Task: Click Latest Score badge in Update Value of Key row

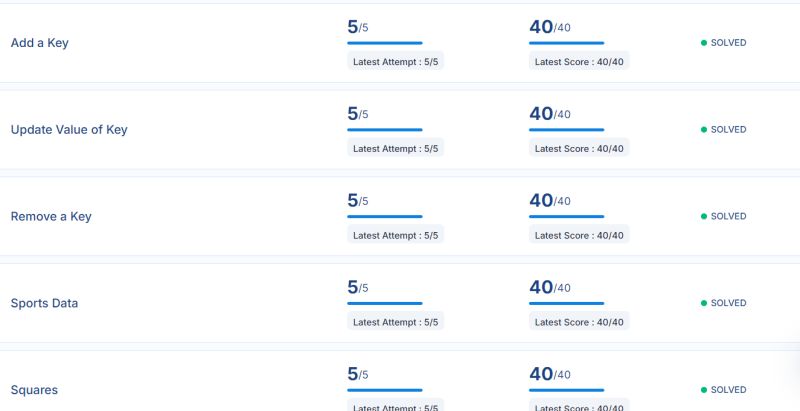Action: (x=579, y=149)
